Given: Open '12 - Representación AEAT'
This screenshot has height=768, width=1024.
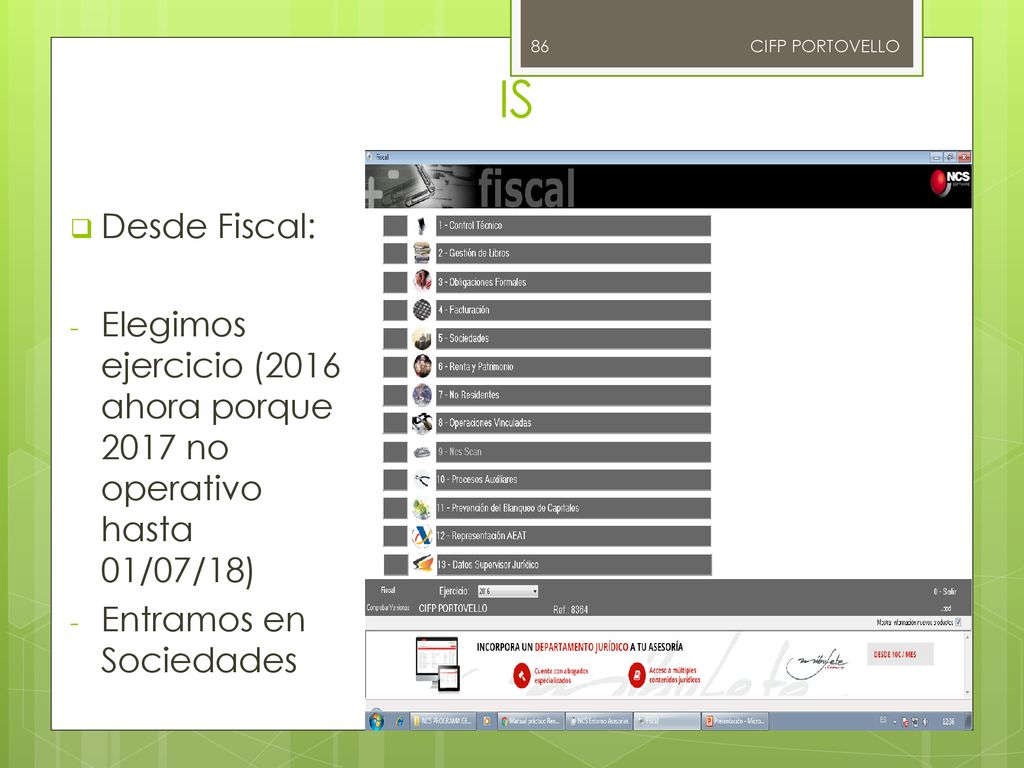Looking at the screenshot, I should [x=573, y=536].
